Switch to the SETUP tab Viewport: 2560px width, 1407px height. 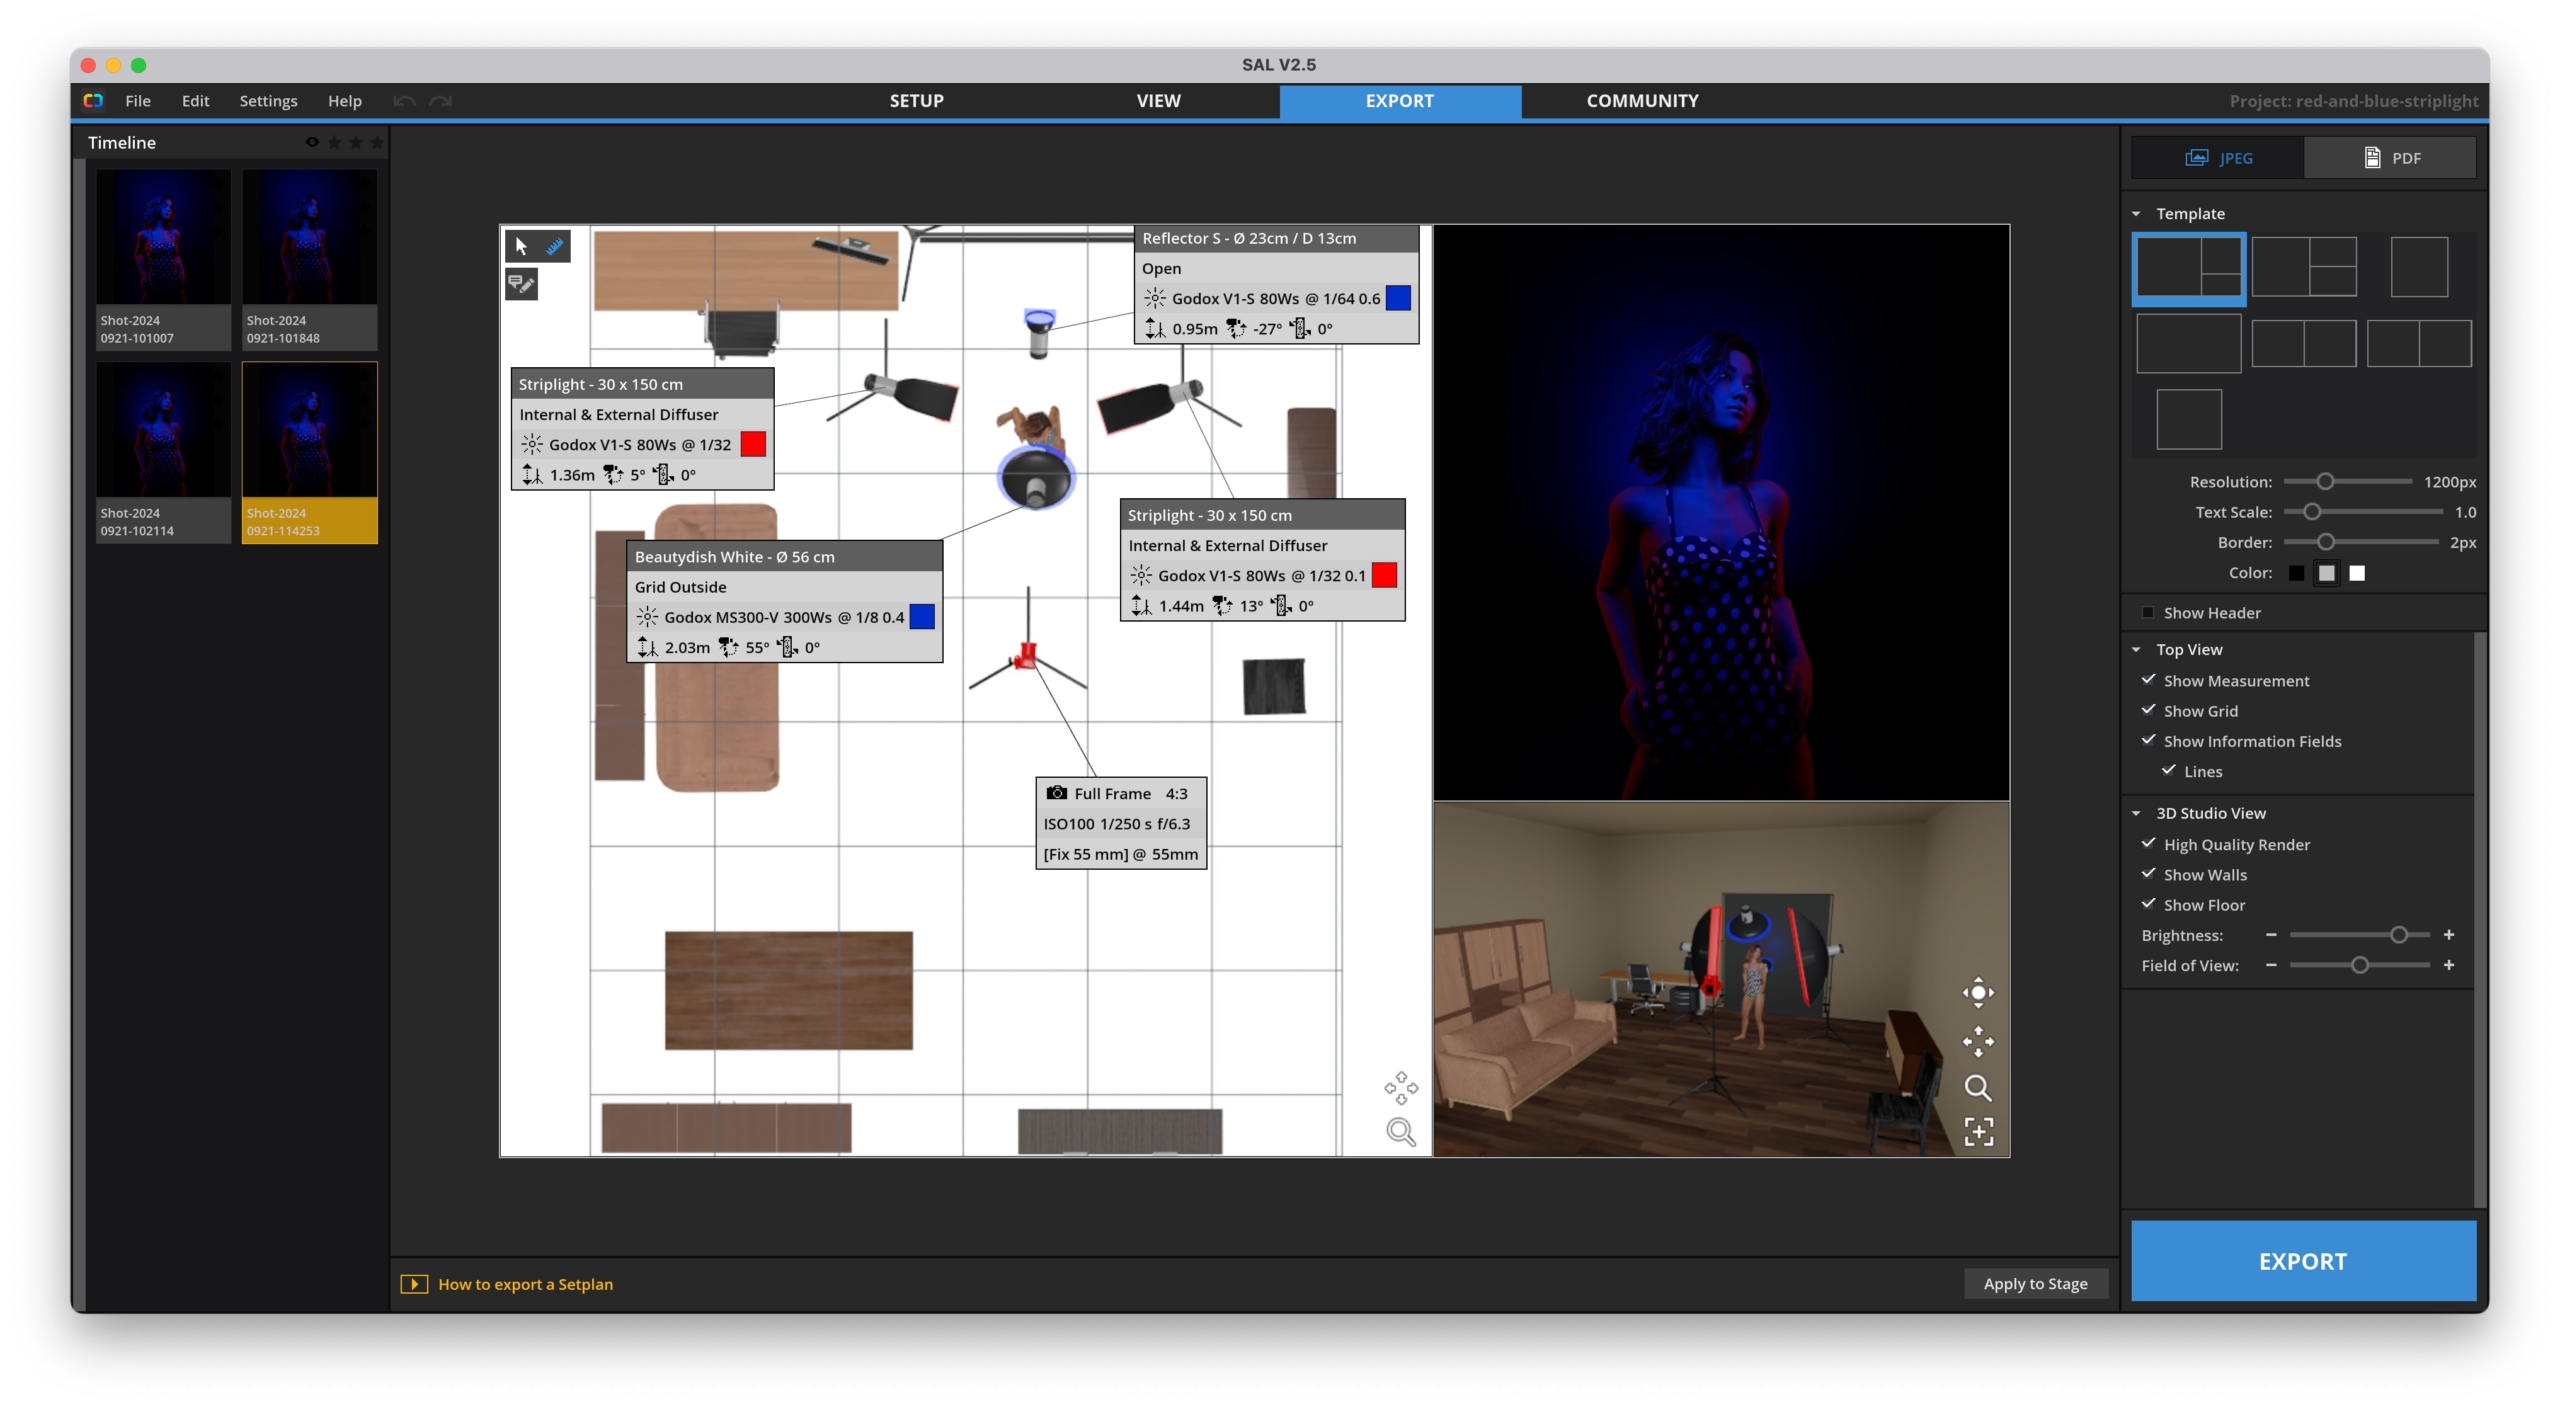tap(915, 99)
